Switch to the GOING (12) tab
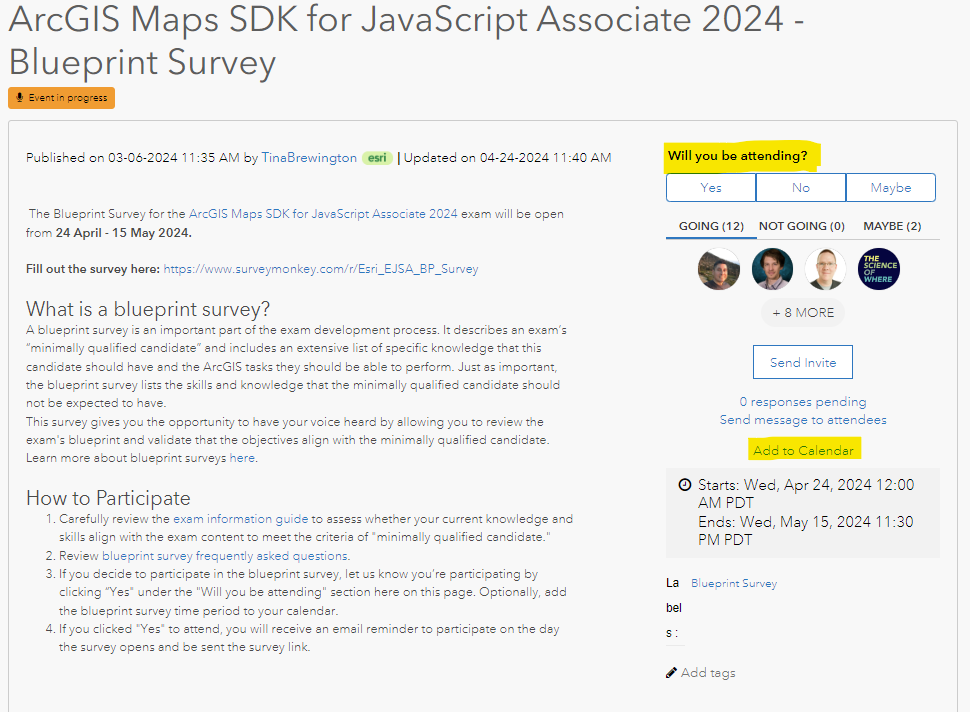 tap(711, 226)
